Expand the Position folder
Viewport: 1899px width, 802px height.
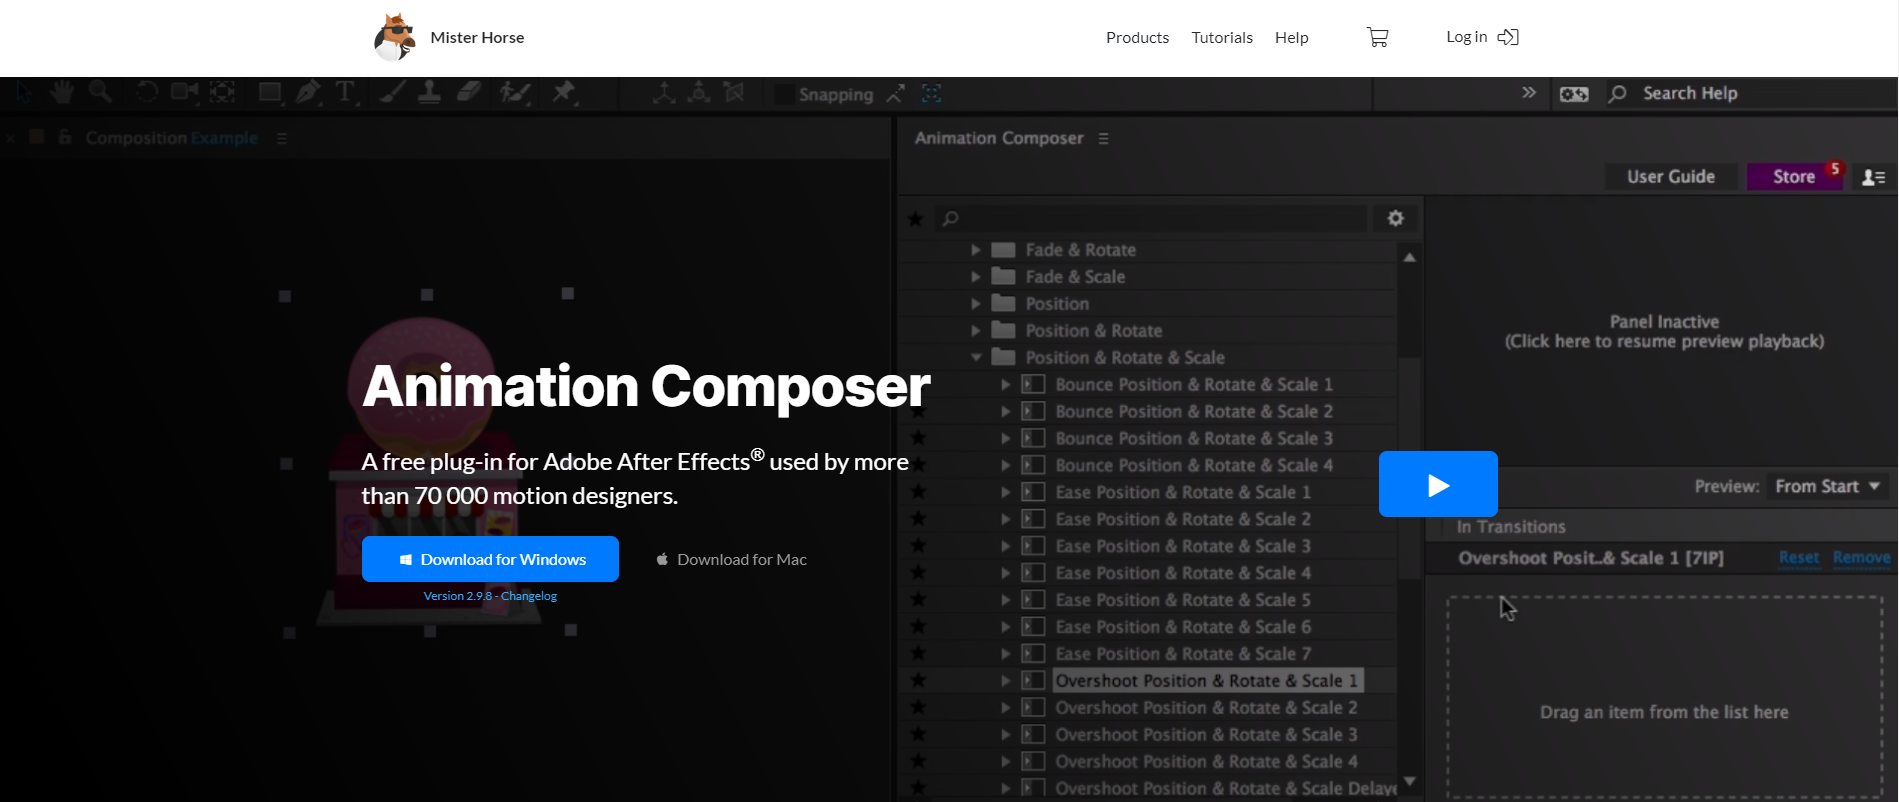[x=976, y=304]
